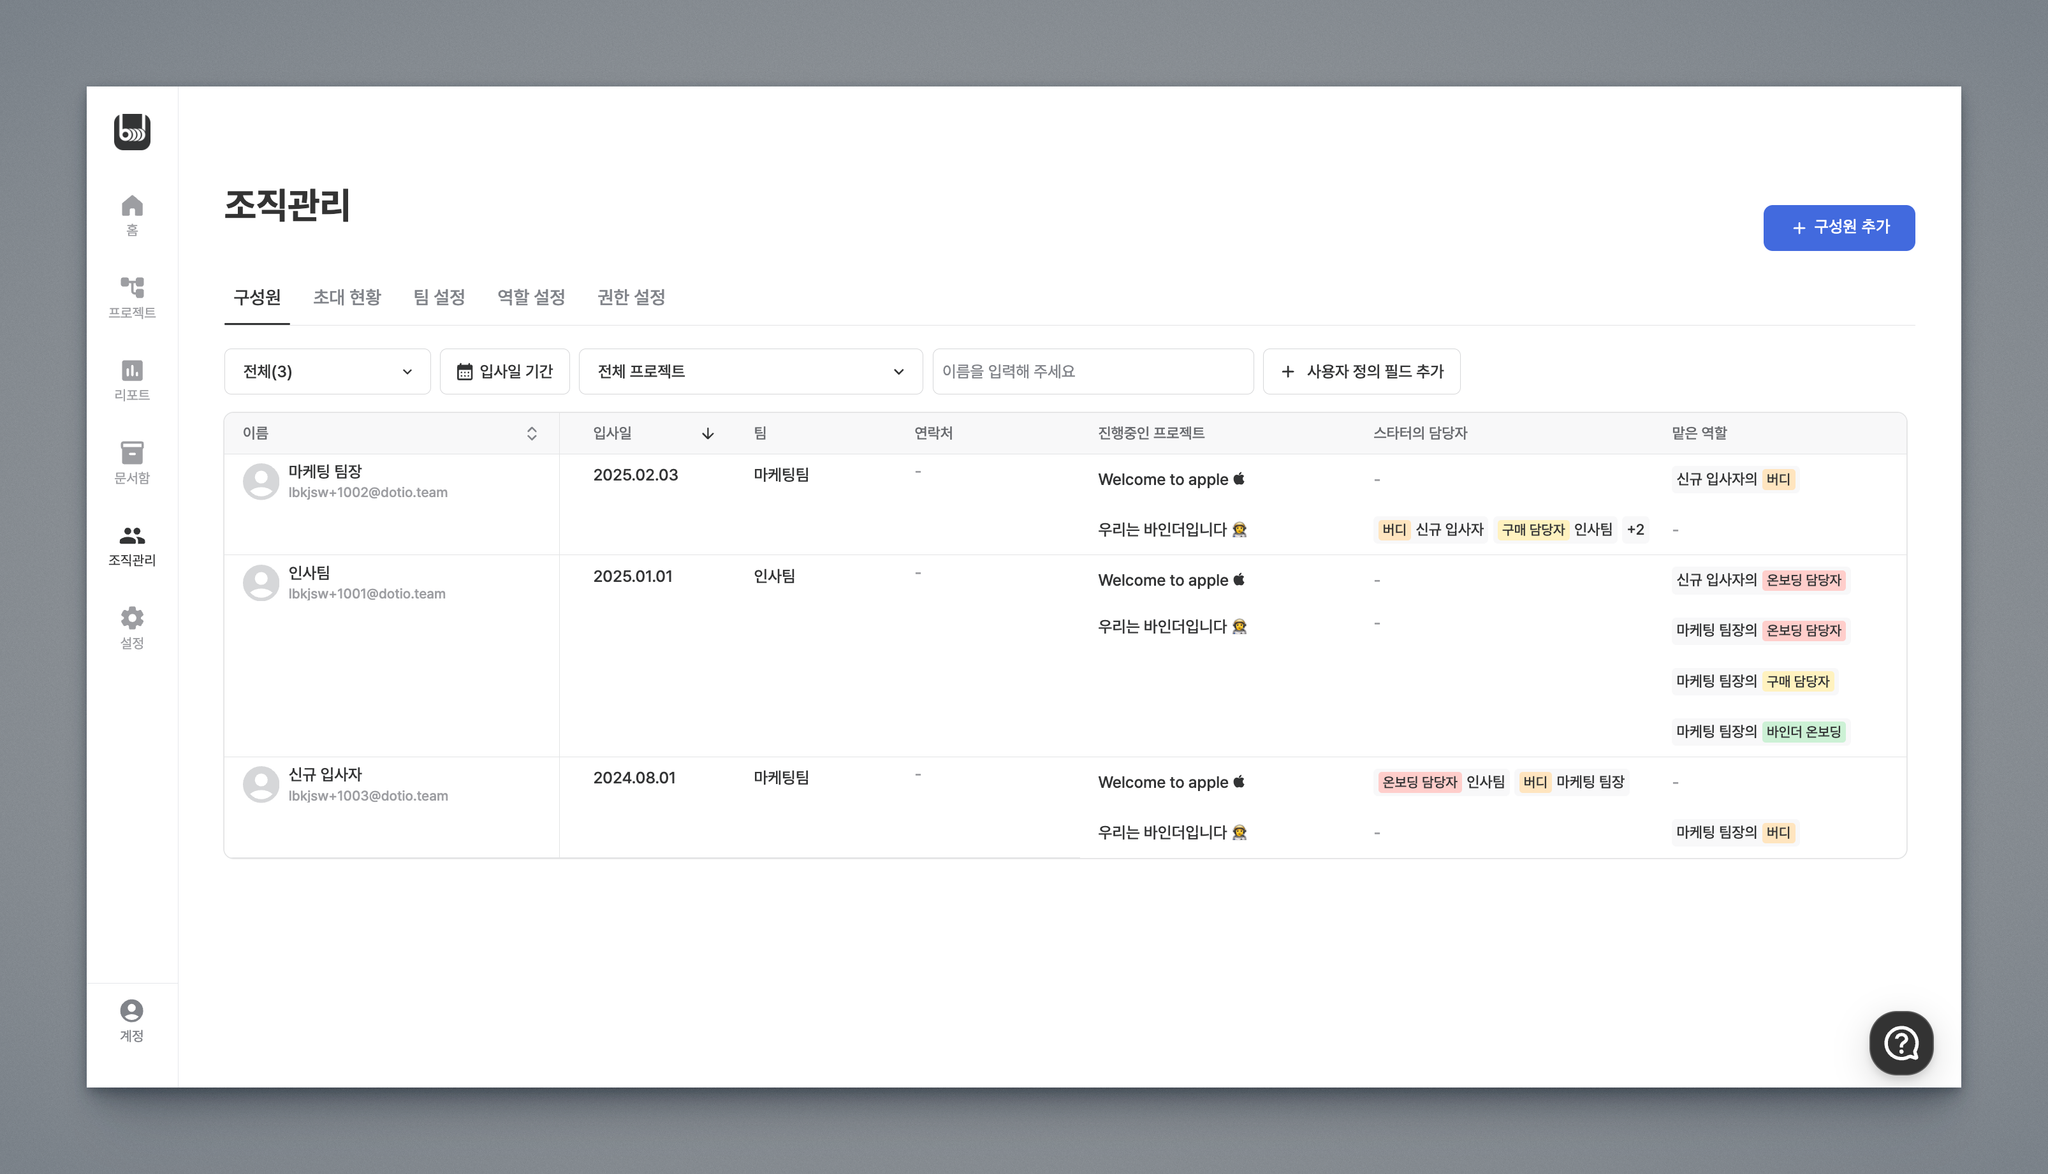The width and height of the screenshot is (2048, 1174).
Task: Expand the 전체(3) filter dropdown
Action: (327, 372)
